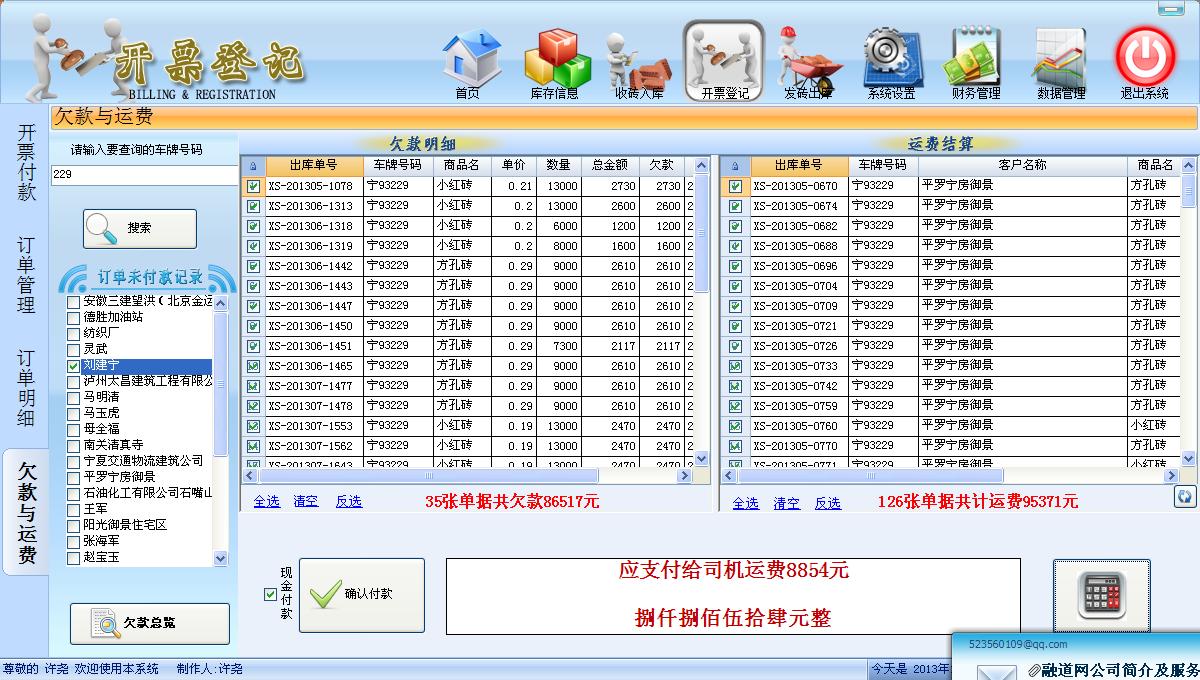The height and width of the screenshot is (680, 1200).
Task: Check the 德胜加油站 customer checkbox
Action: (x=74, y=317)
